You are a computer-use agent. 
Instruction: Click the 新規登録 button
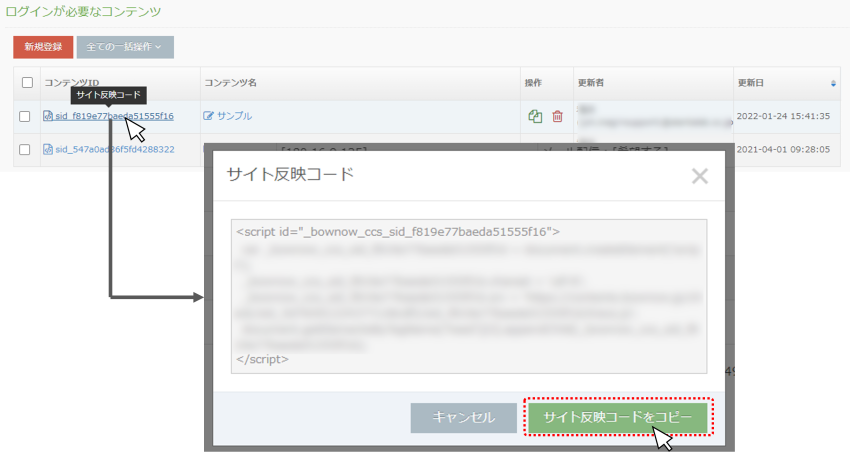pos(43,47)
